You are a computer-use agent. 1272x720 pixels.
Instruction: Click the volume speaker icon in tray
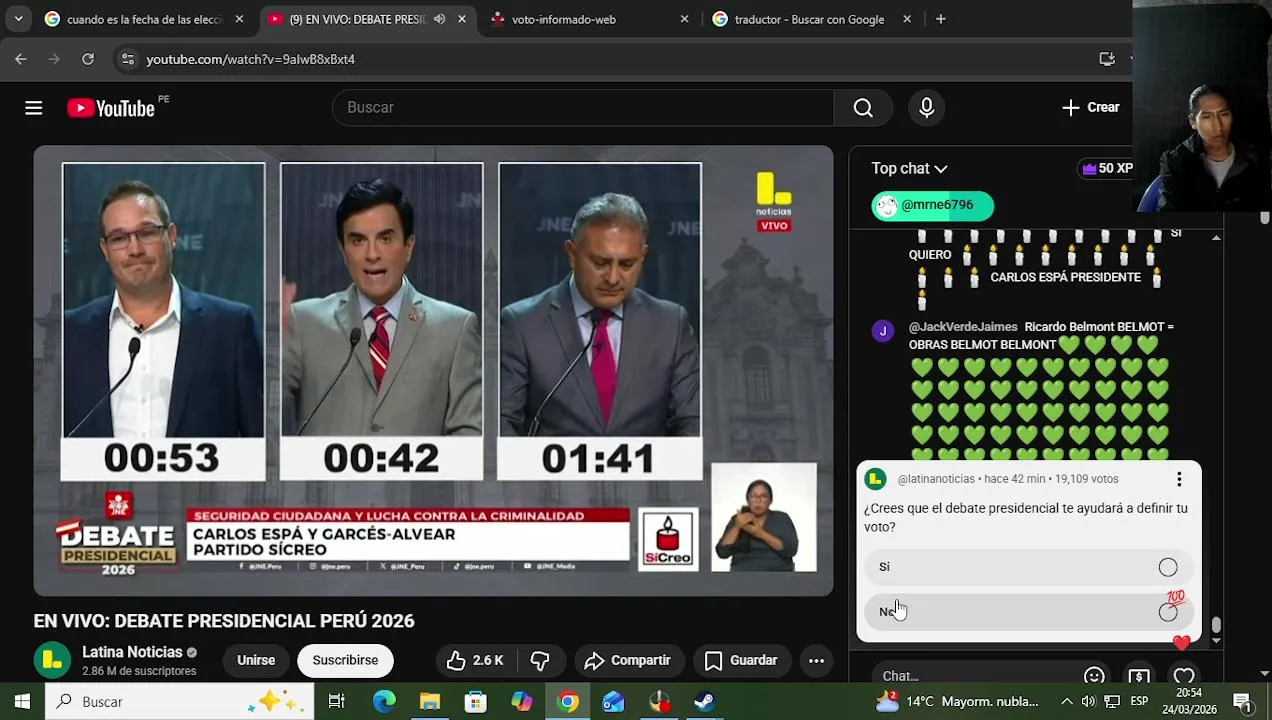(1089, 702)
